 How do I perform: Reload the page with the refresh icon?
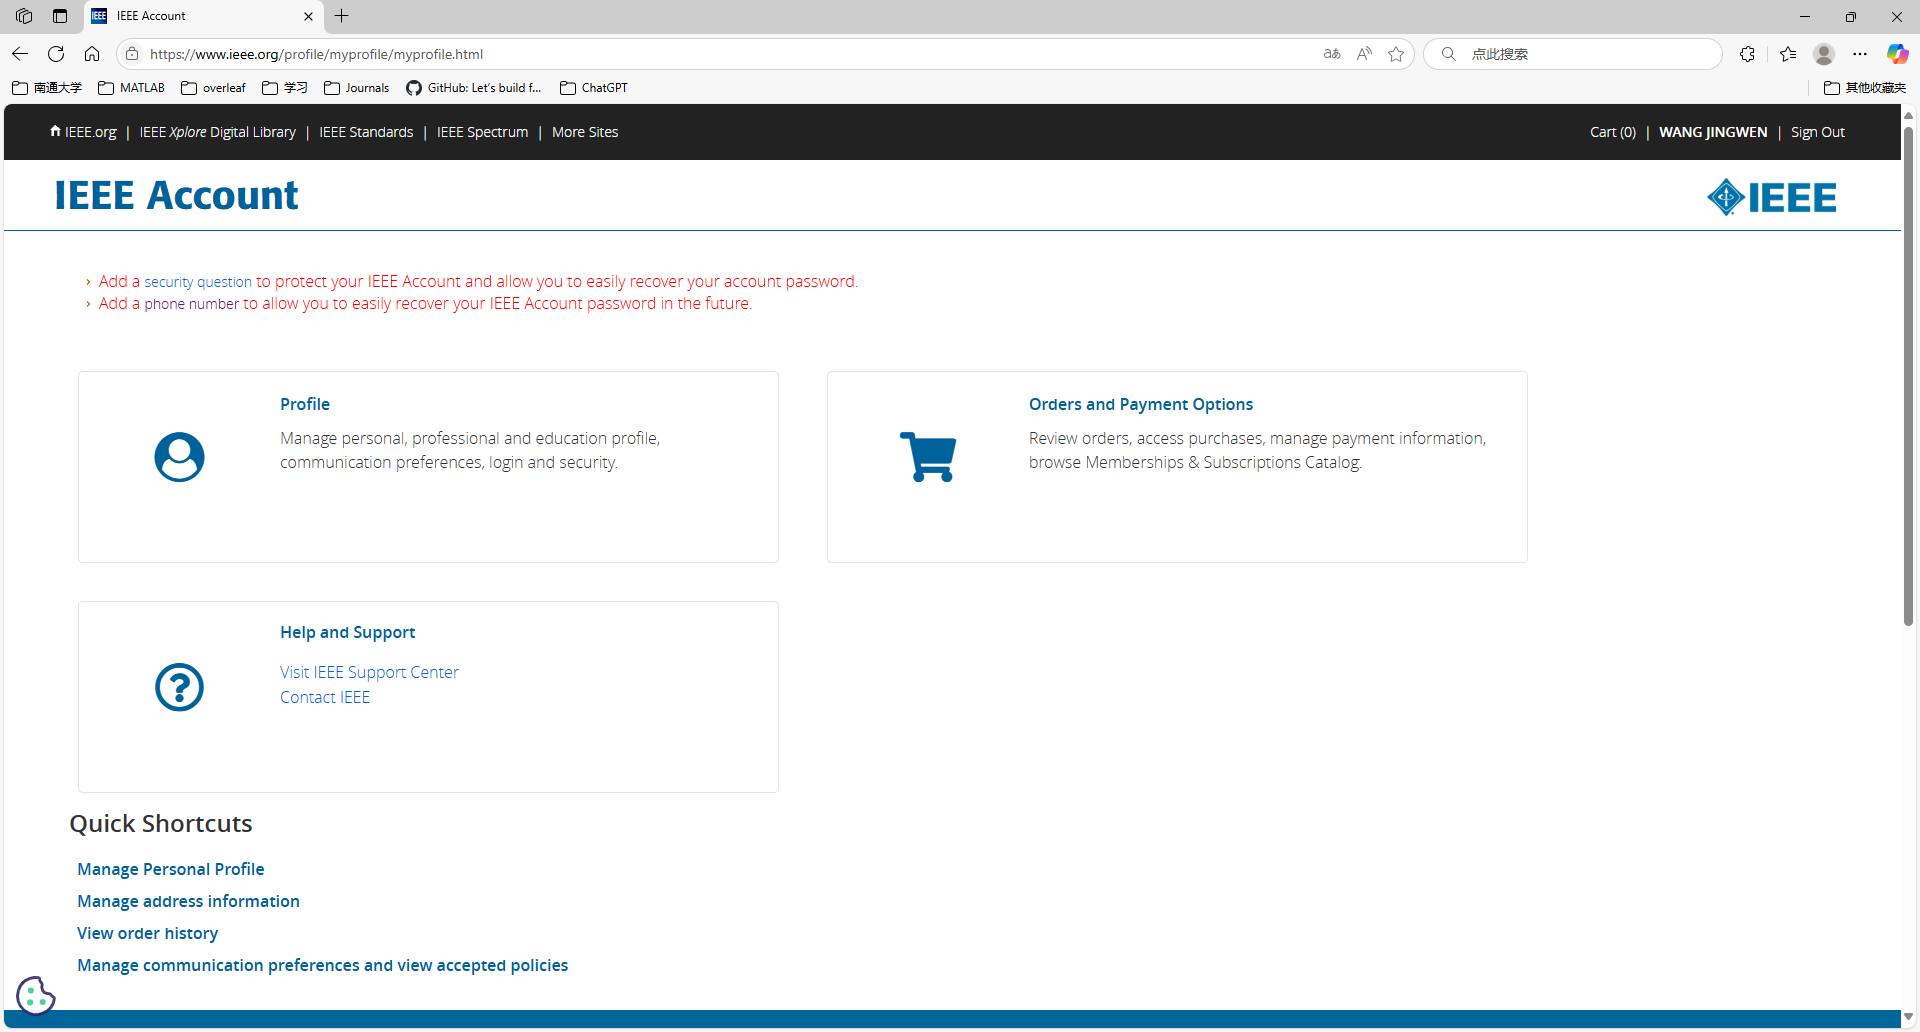point(56,54)
